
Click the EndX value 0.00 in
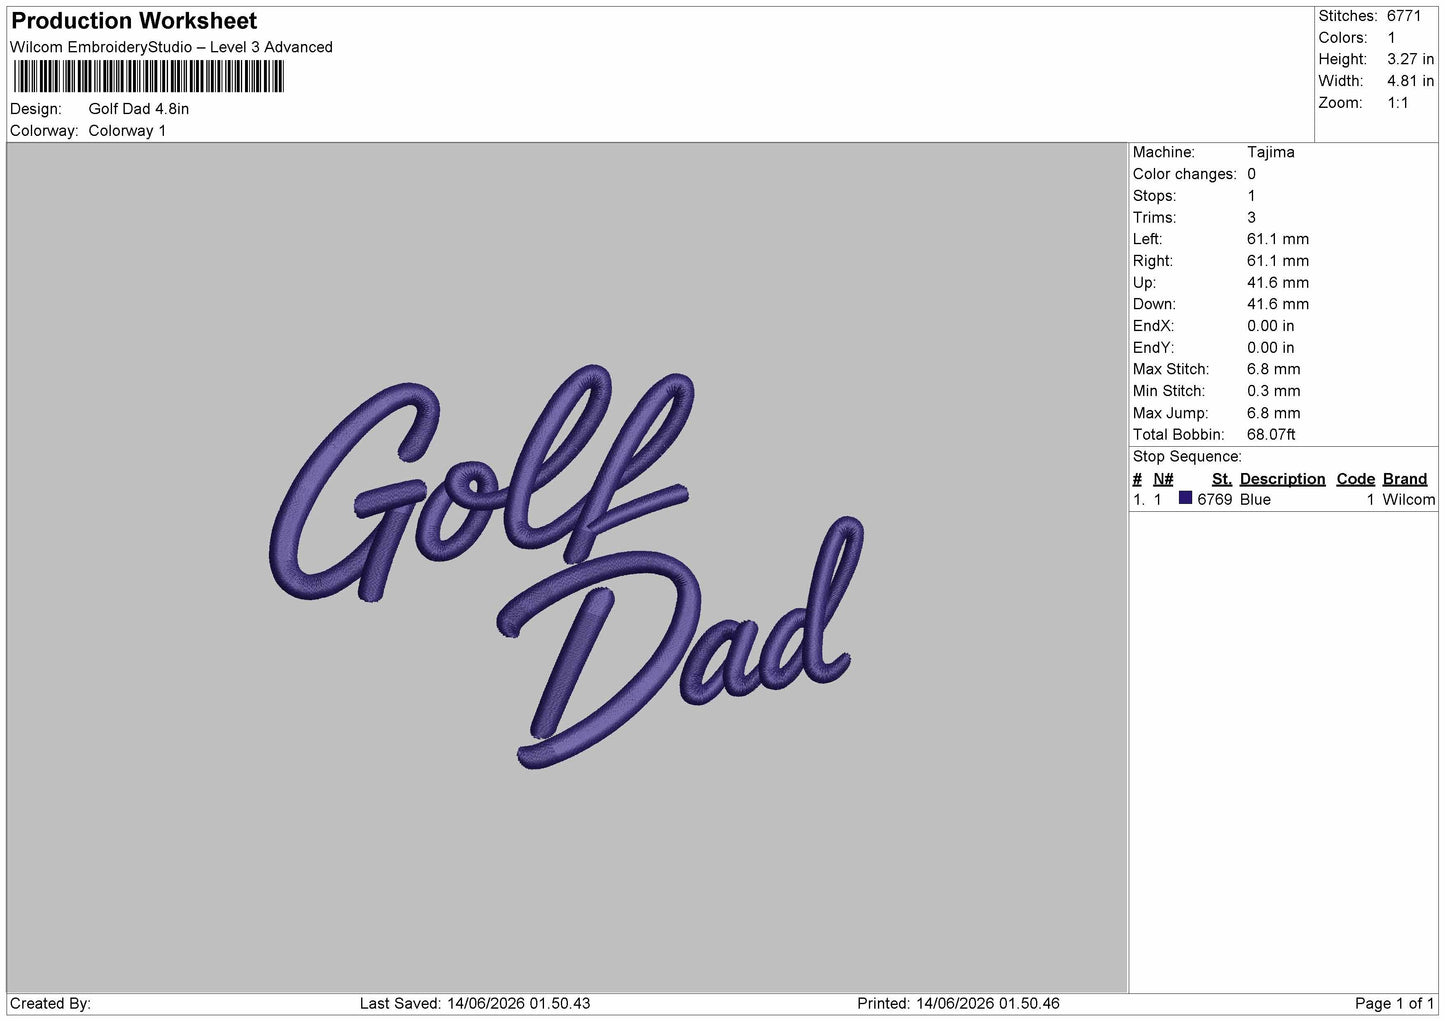coord(1271,326)
